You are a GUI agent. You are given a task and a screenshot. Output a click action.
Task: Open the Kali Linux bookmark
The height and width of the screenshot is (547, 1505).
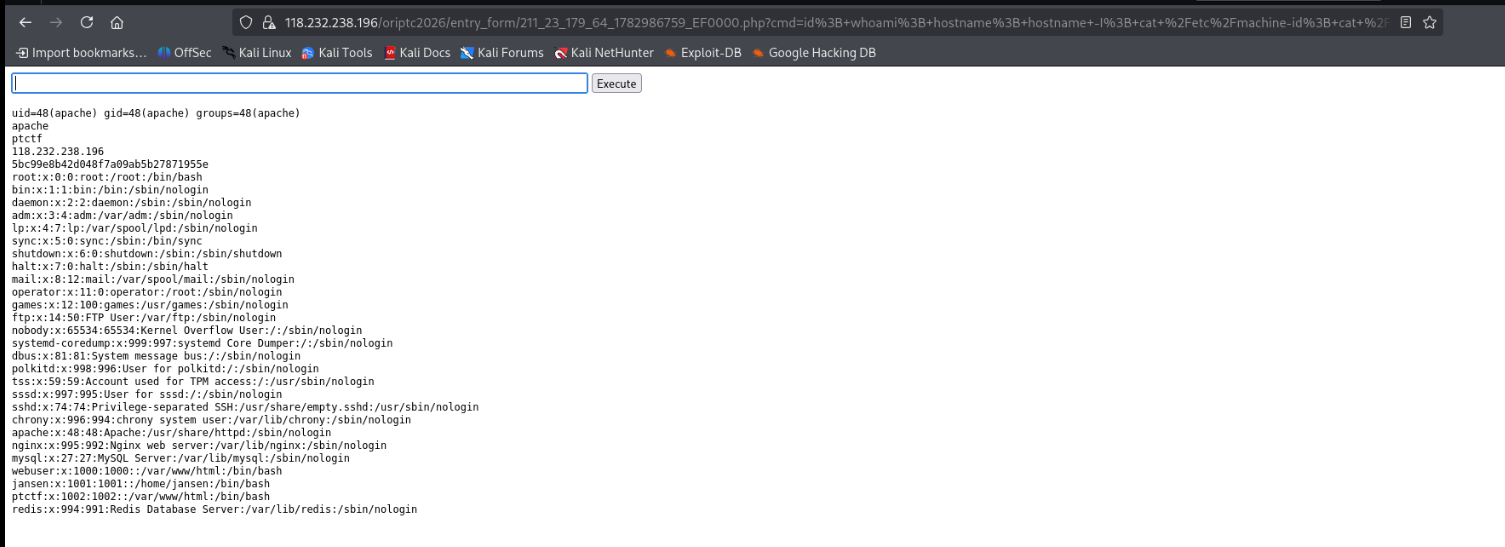pyautogui.click(x=257, y=53)
